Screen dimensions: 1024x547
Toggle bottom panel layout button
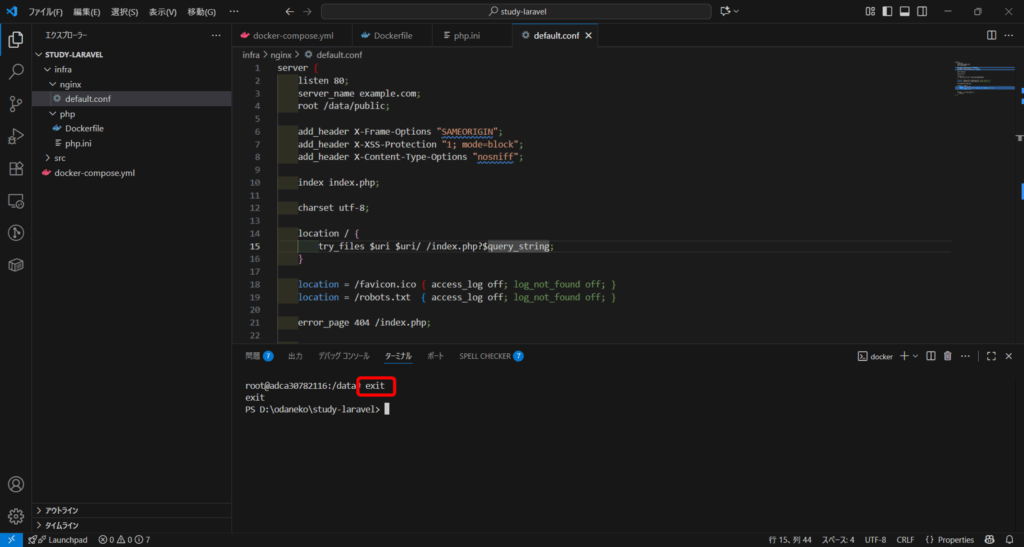[x=905, y=11]
